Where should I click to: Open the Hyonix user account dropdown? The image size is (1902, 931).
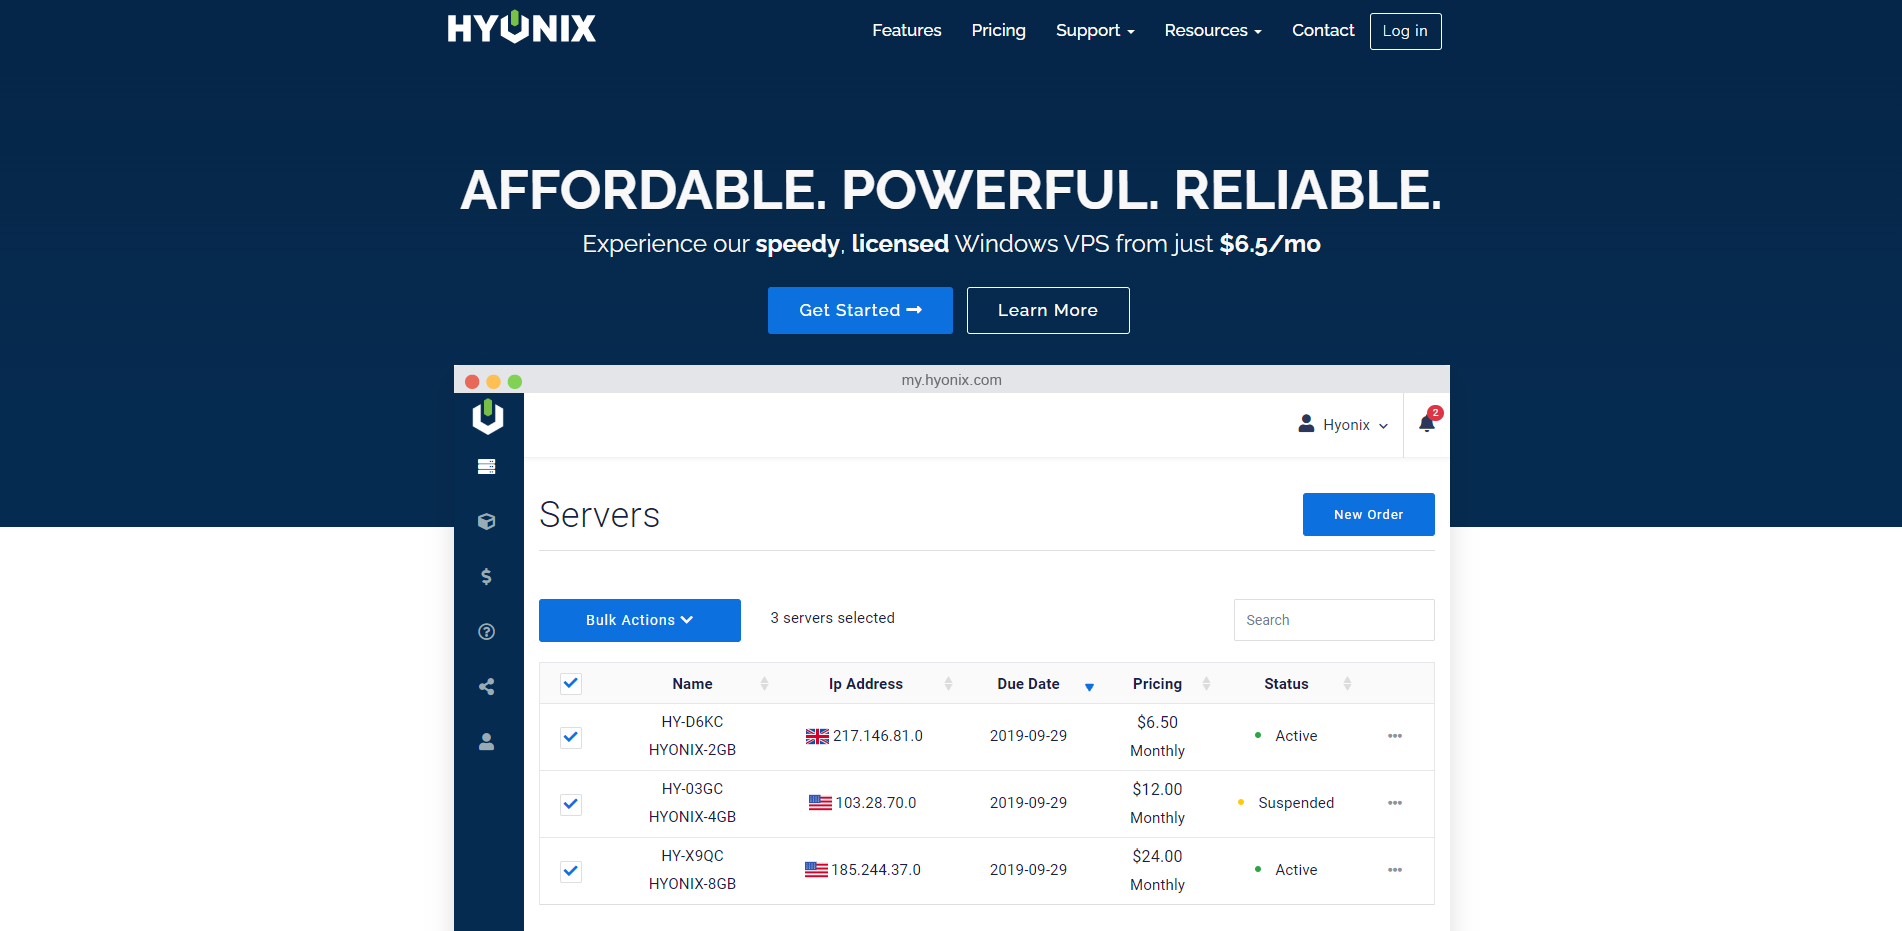pyautogui.click(x=1343, y=424)
